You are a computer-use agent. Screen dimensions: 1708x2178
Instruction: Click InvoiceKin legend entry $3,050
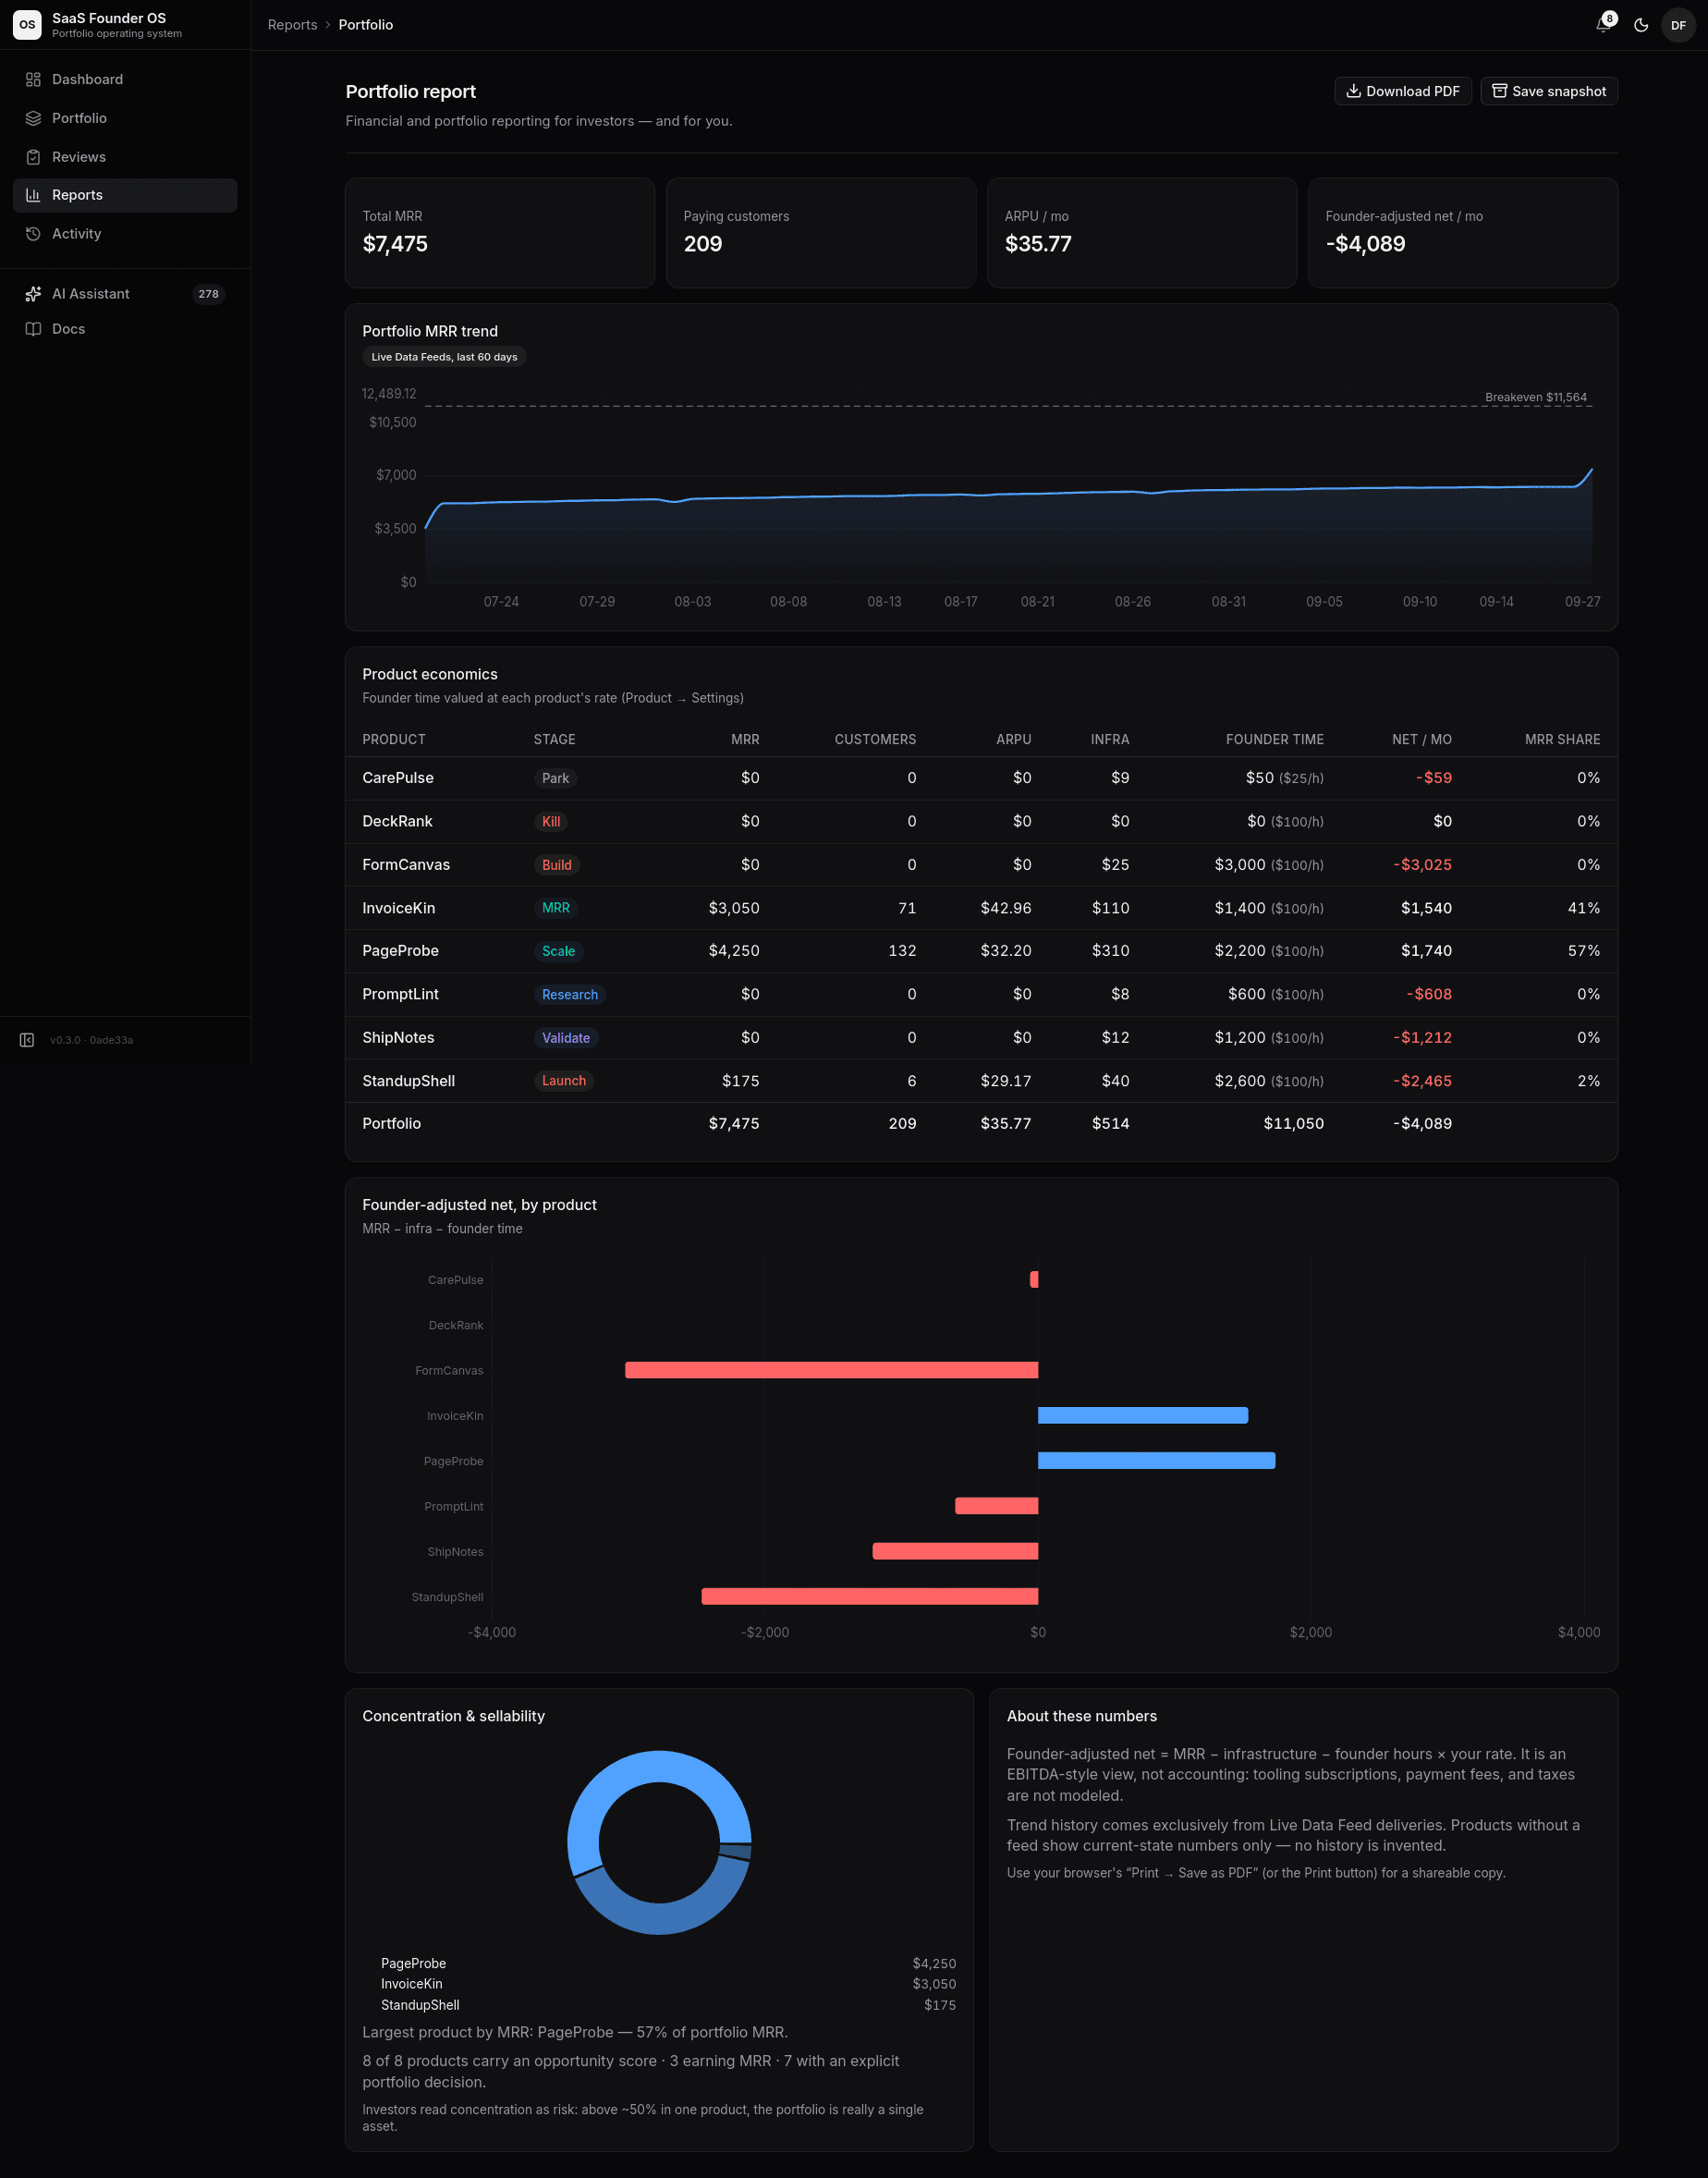(659, 1985)
